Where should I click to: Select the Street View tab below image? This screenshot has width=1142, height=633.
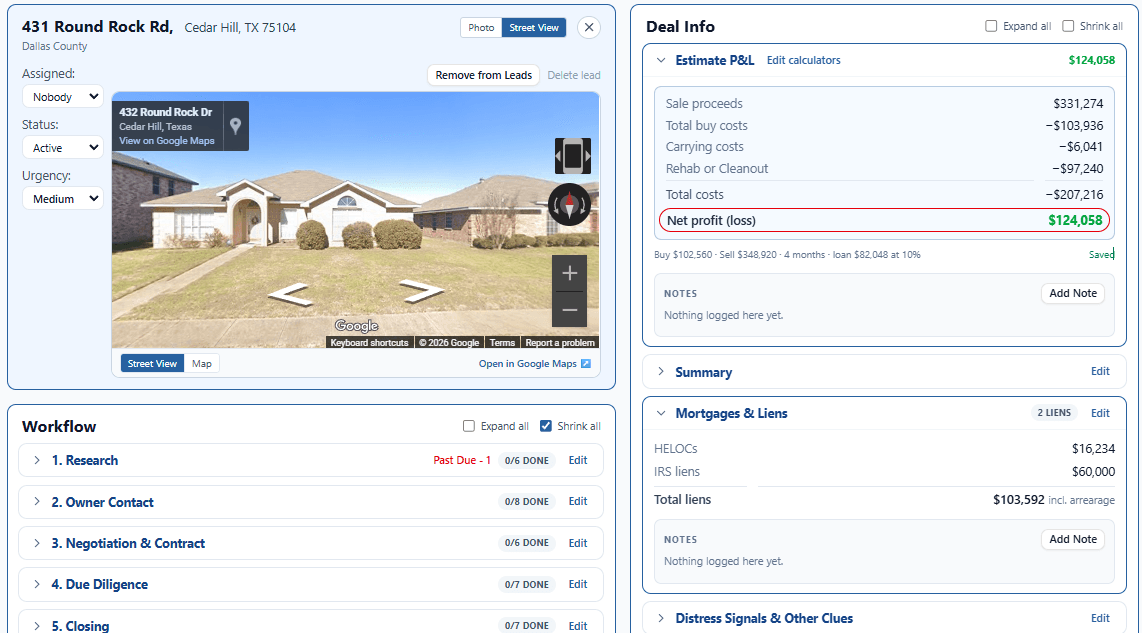pyautogui.click(x=152, y=363)
